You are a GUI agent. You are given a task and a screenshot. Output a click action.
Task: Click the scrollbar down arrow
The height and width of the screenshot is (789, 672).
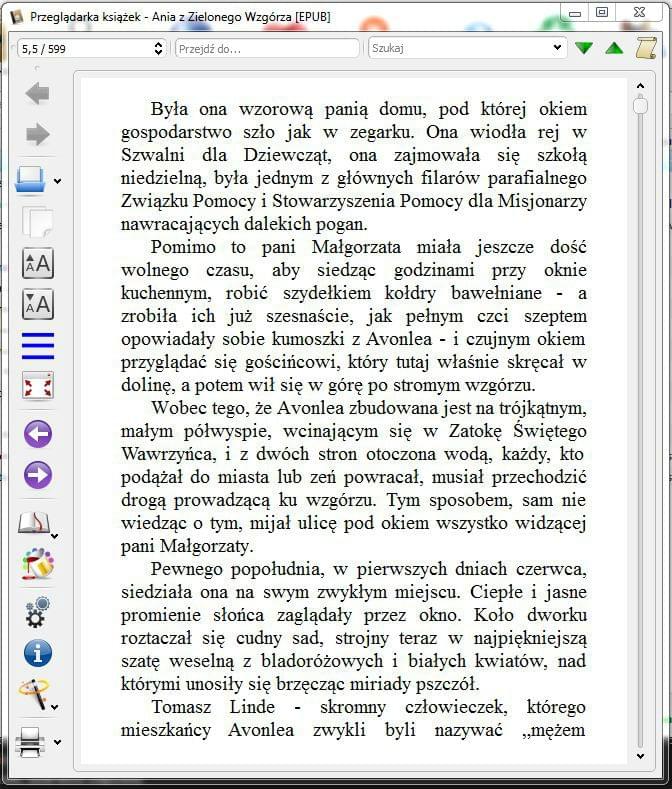tap(640, 756)
